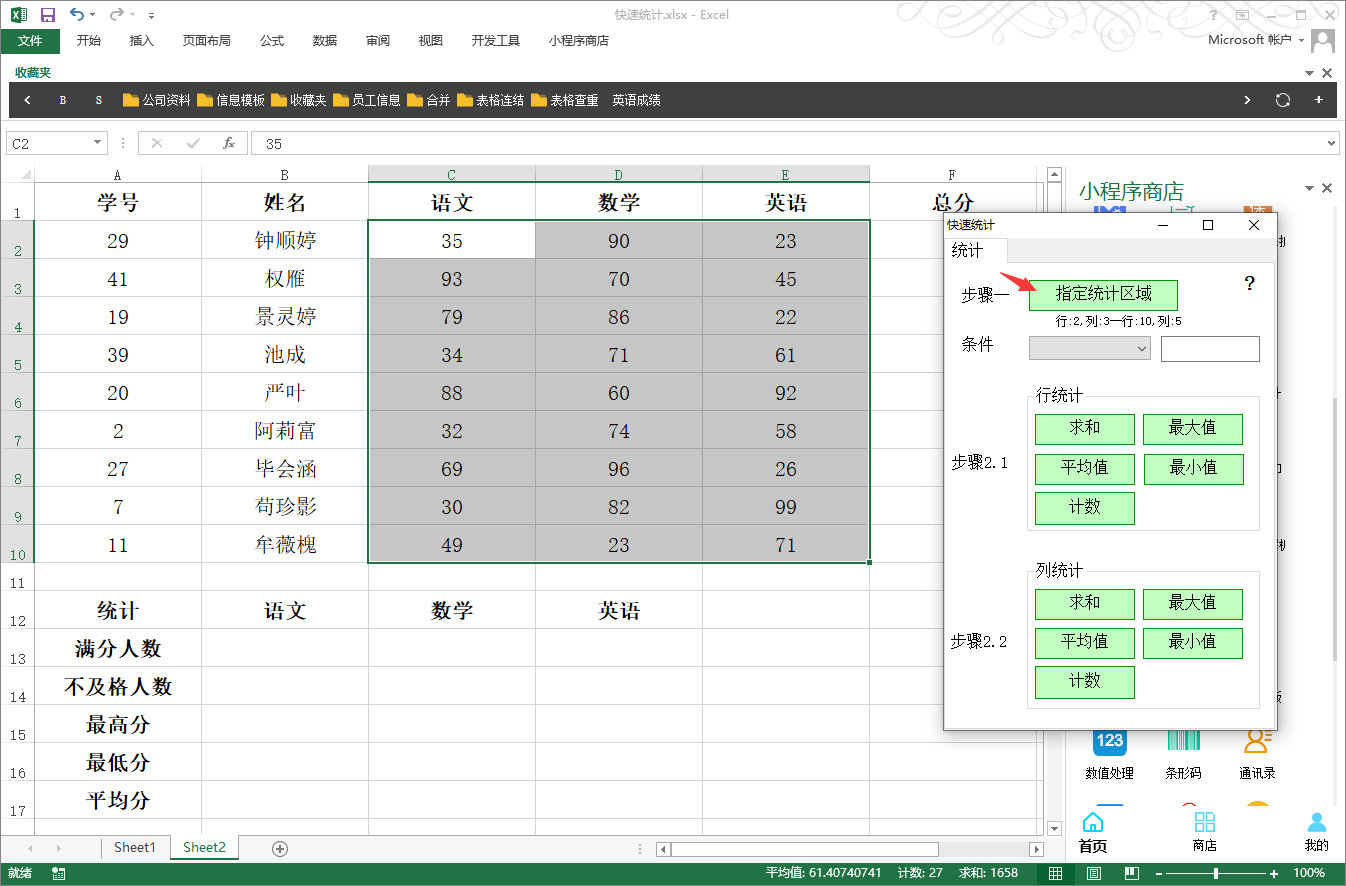Screen dimensions: 1346x886
Task: Click 最大值 under 列统计
Action: tap(1193, 603)
